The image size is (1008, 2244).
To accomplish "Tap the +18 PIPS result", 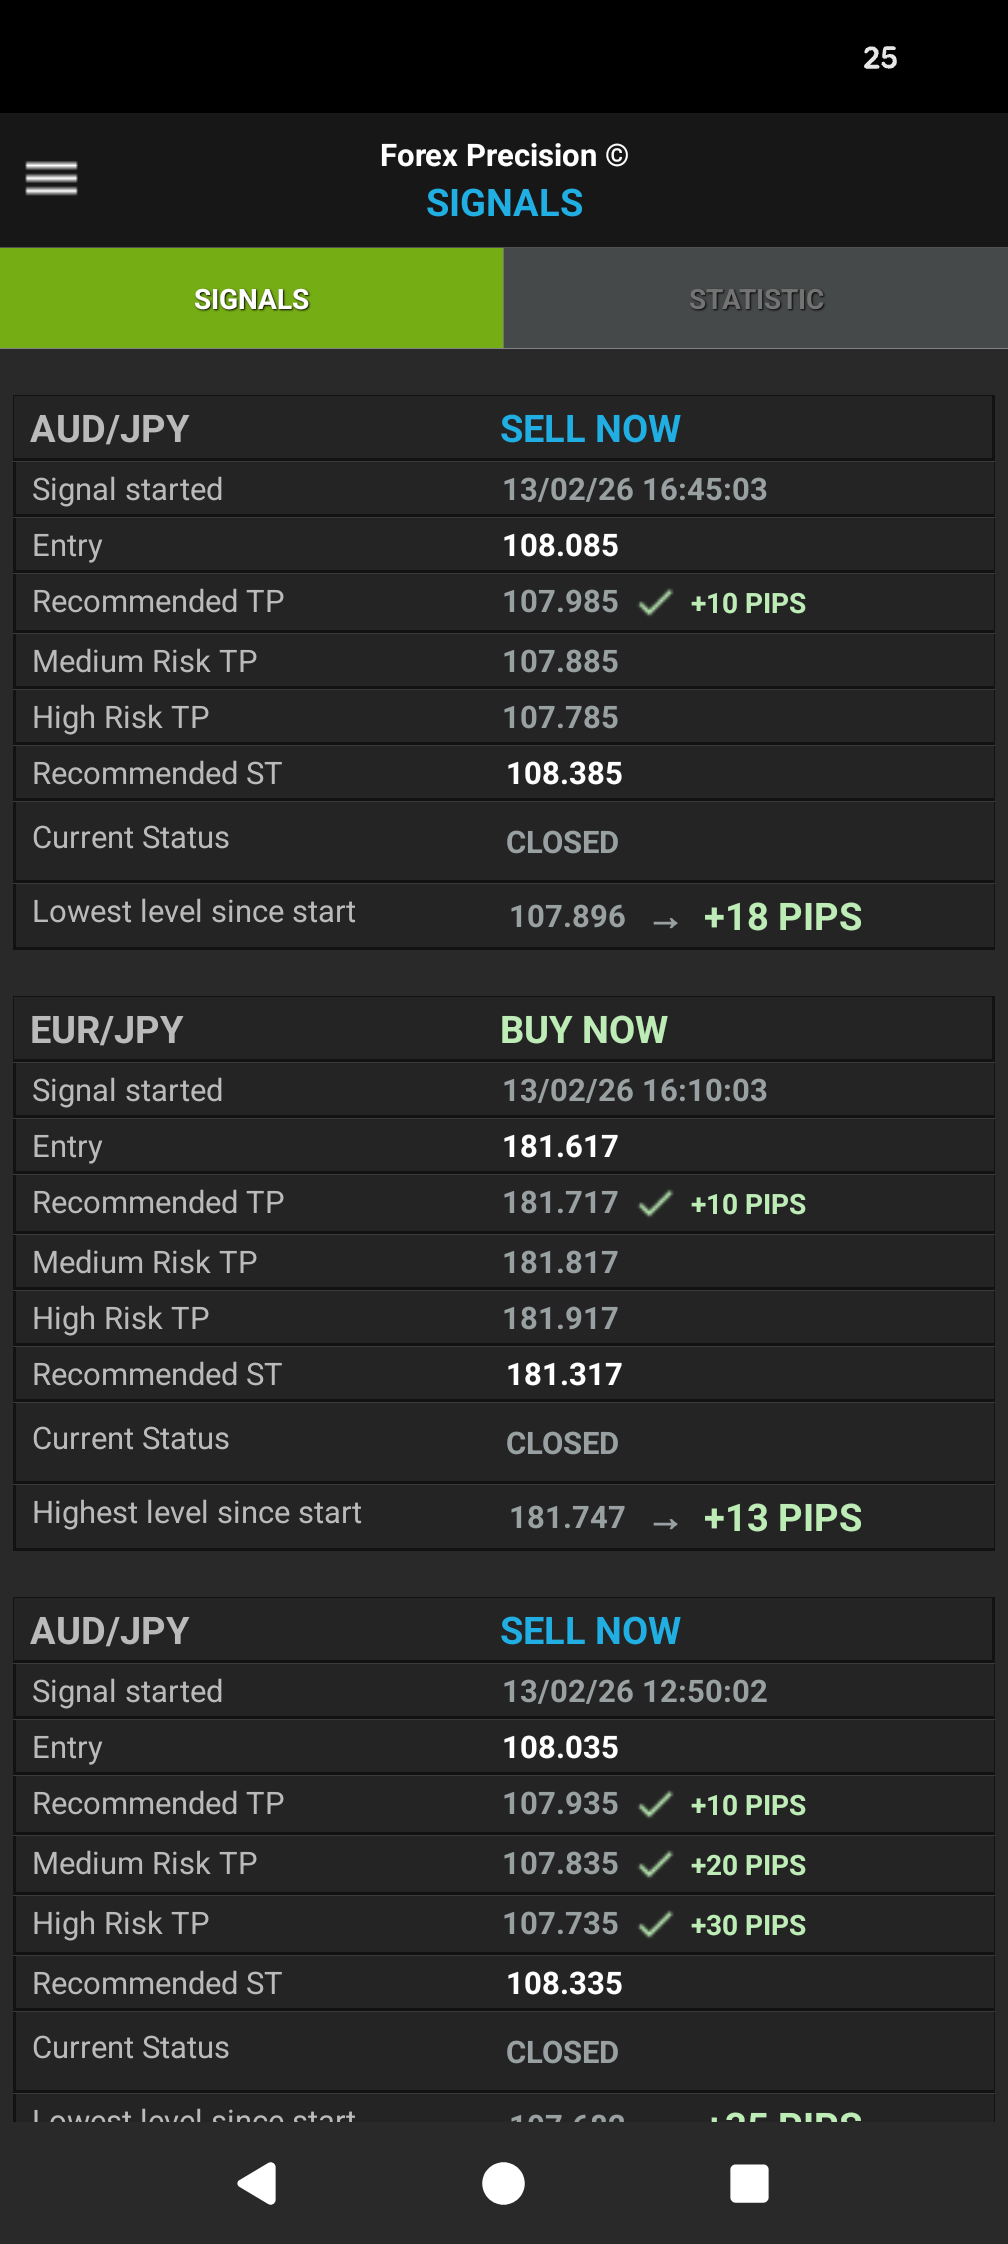I will tap(783, 917).
